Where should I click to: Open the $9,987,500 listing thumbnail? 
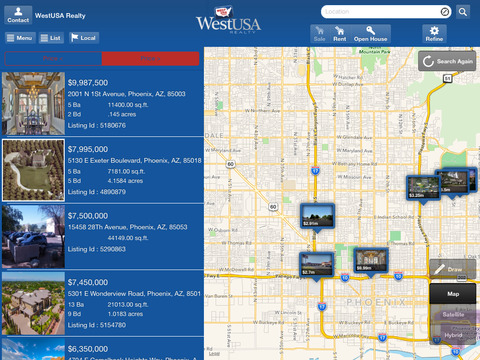click(x=33, y=103)
